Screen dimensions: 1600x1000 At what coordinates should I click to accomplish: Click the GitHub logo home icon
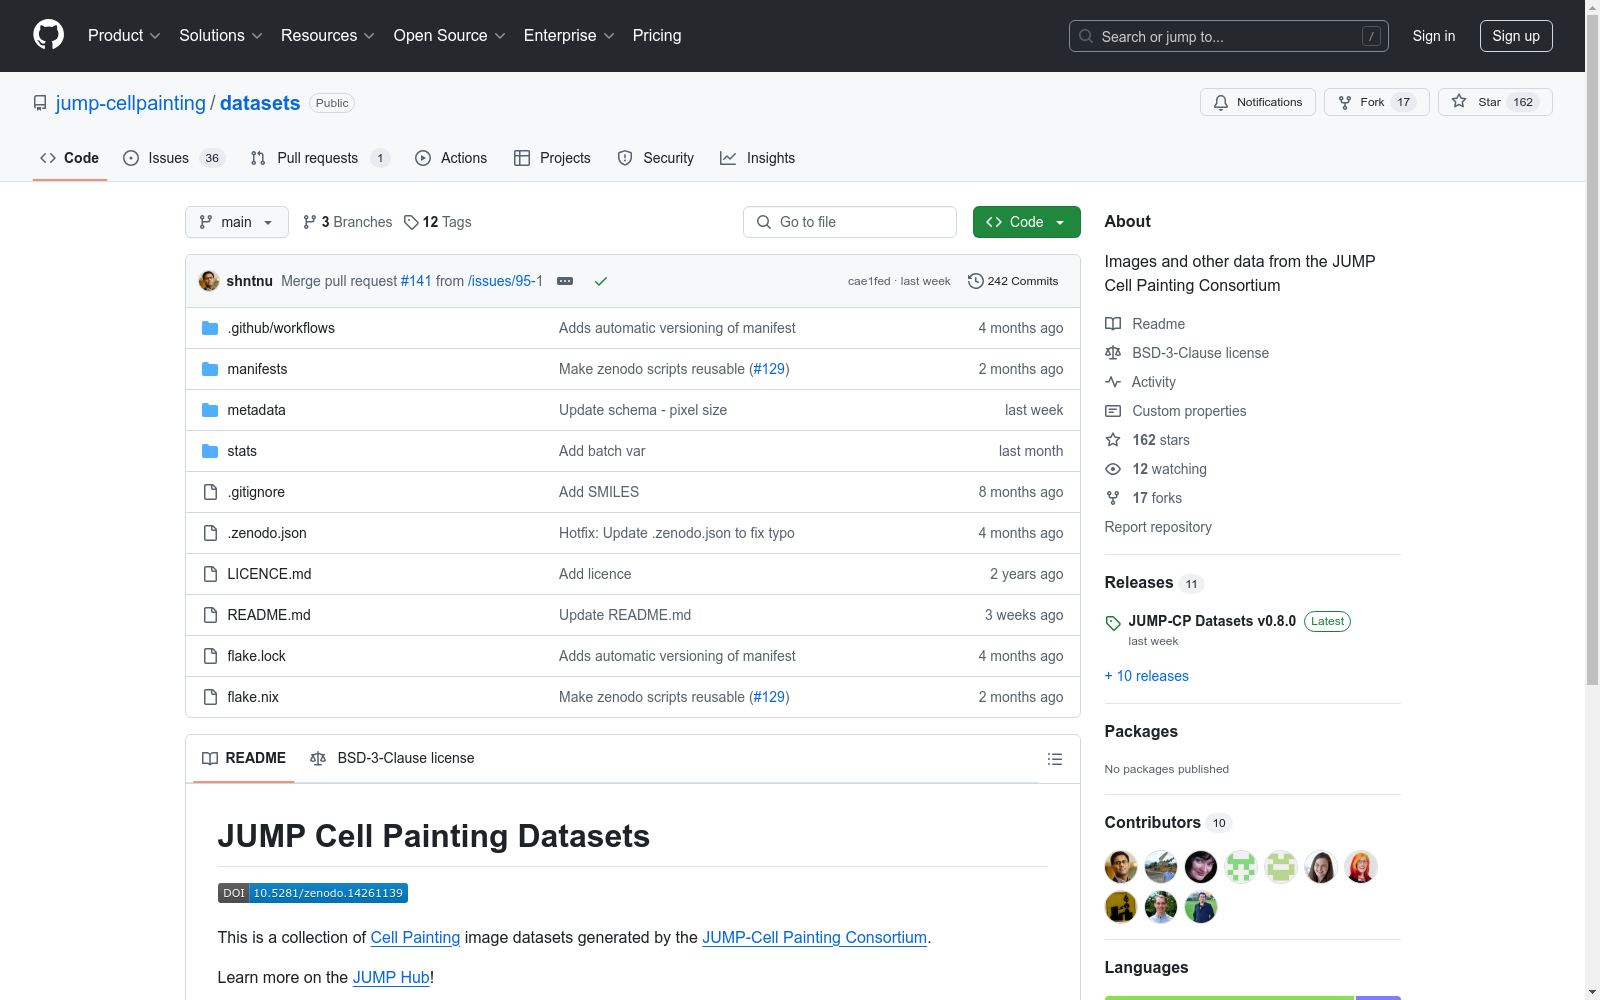pyautogui.click(x=48, y=35)
